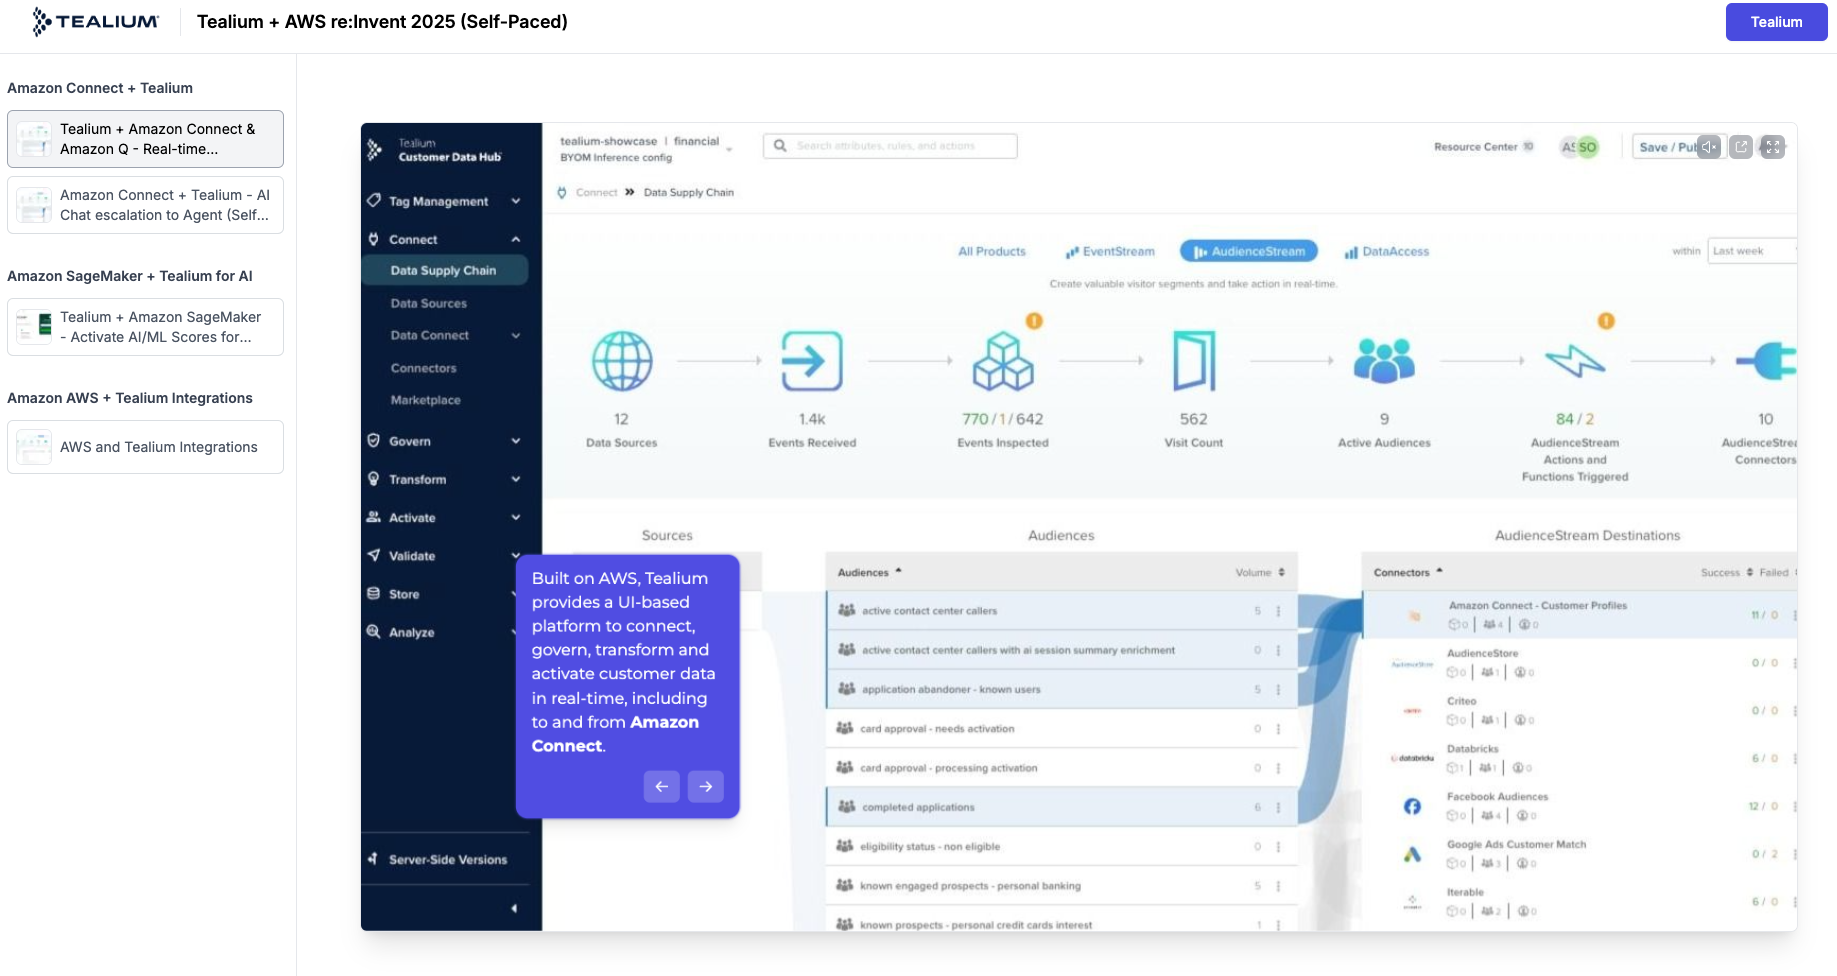Click the Events Received arrow icon
Image resolution: width=1837 pixels, height=976 pixels.
point(811,361)
